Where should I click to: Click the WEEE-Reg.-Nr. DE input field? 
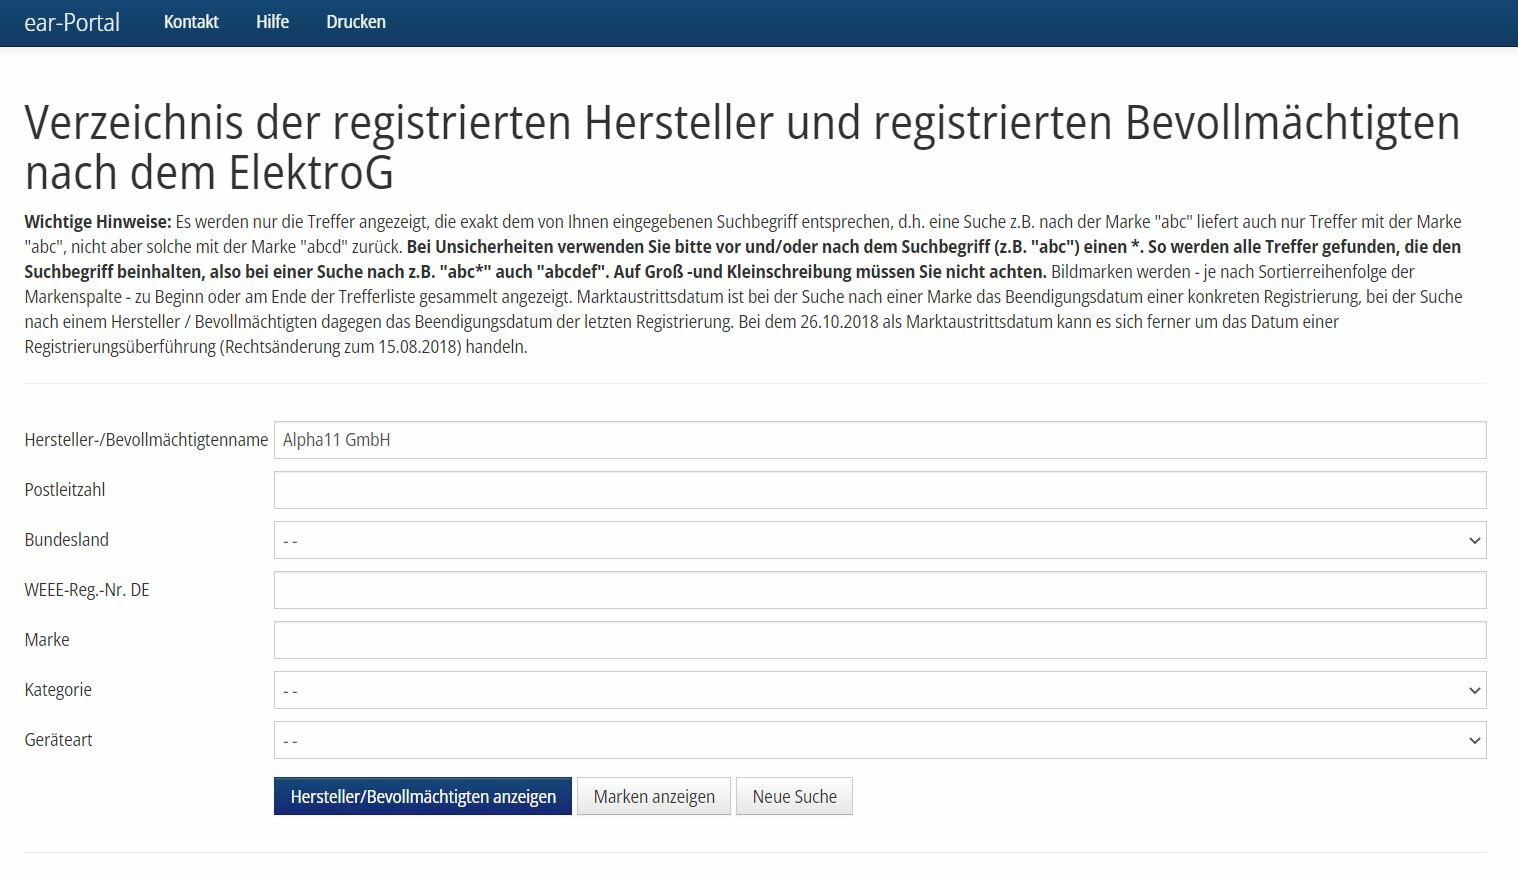tap(879, 590)
